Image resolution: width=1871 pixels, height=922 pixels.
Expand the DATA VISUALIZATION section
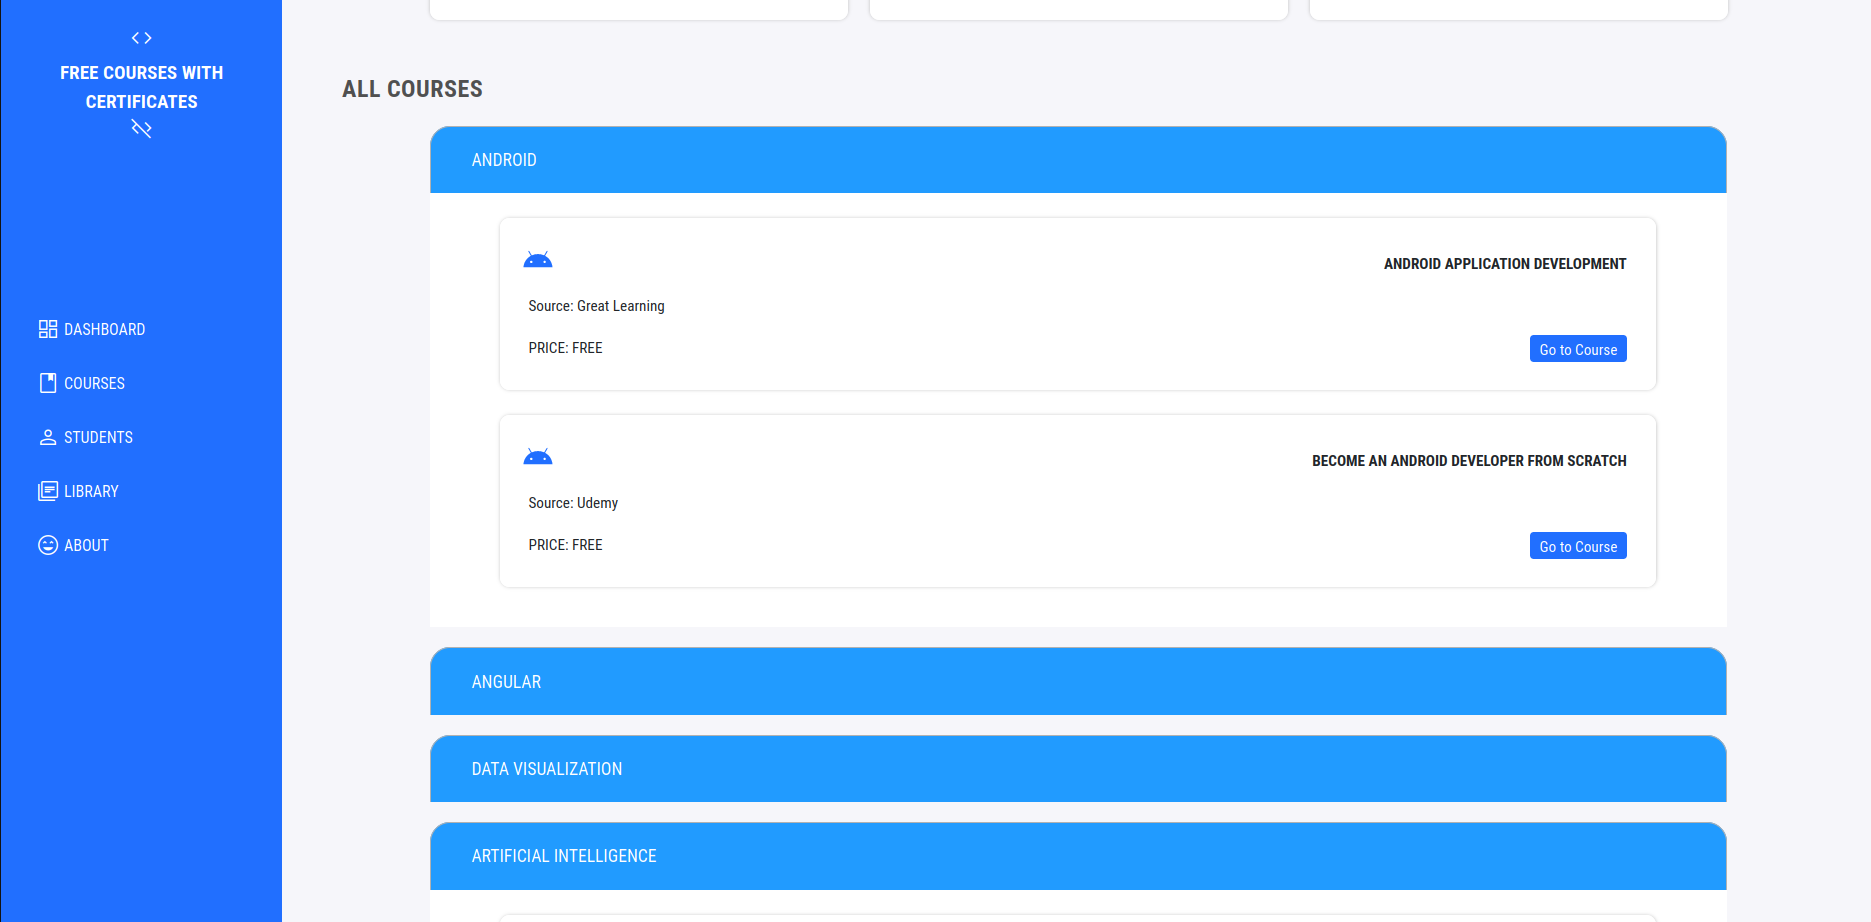1078,768
